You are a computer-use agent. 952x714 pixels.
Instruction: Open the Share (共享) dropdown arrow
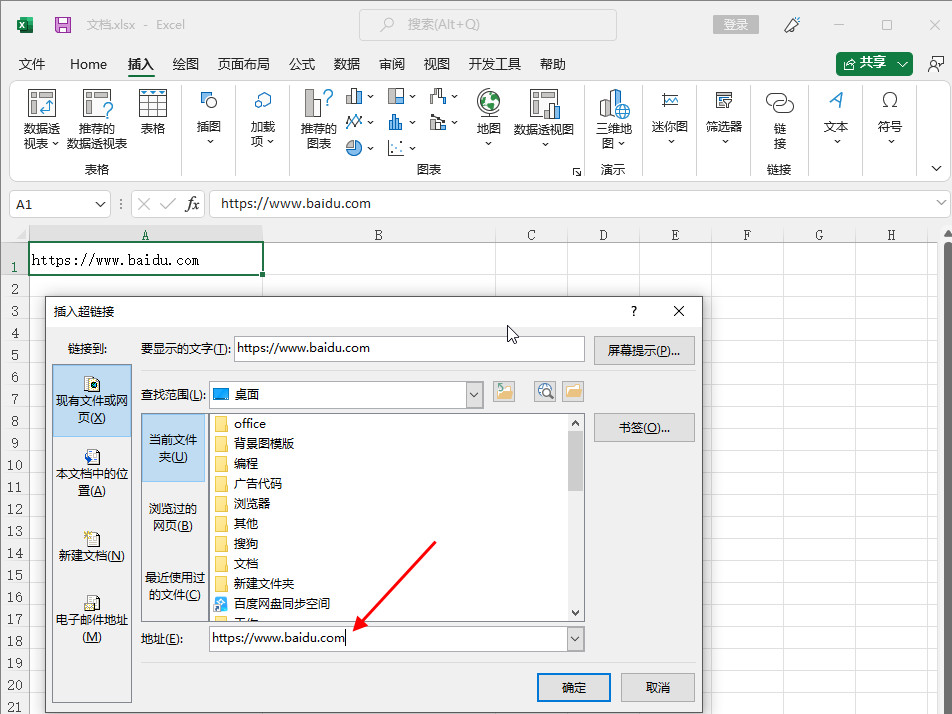coord(903,64)
